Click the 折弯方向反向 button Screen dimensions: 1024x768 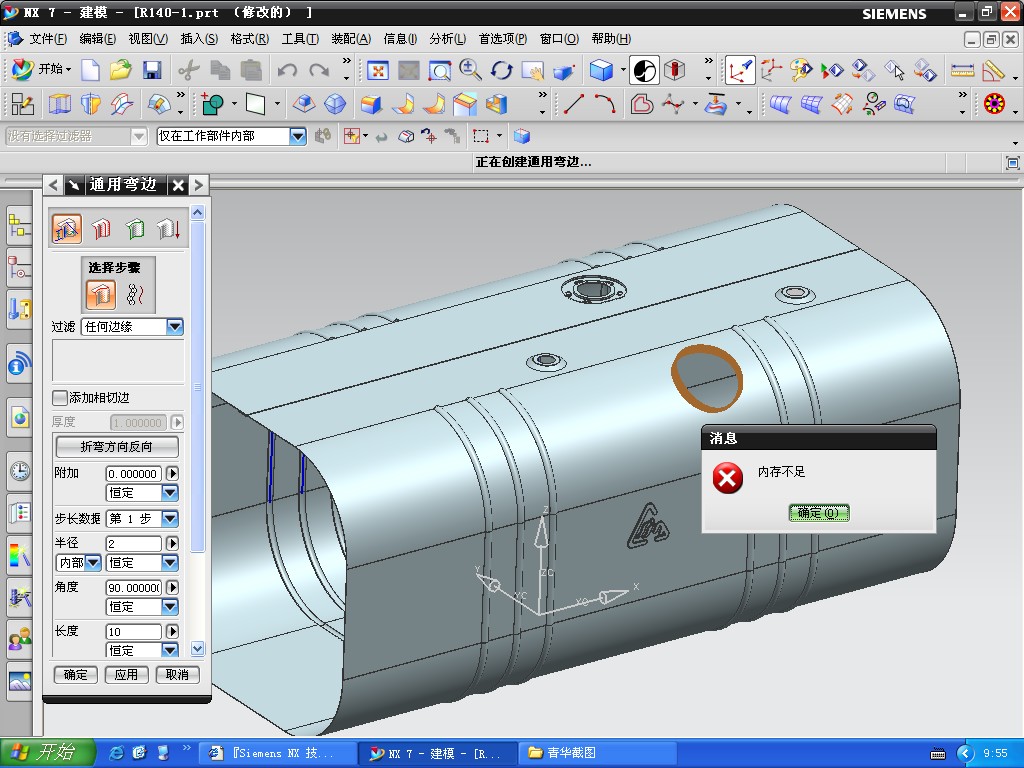117,447
